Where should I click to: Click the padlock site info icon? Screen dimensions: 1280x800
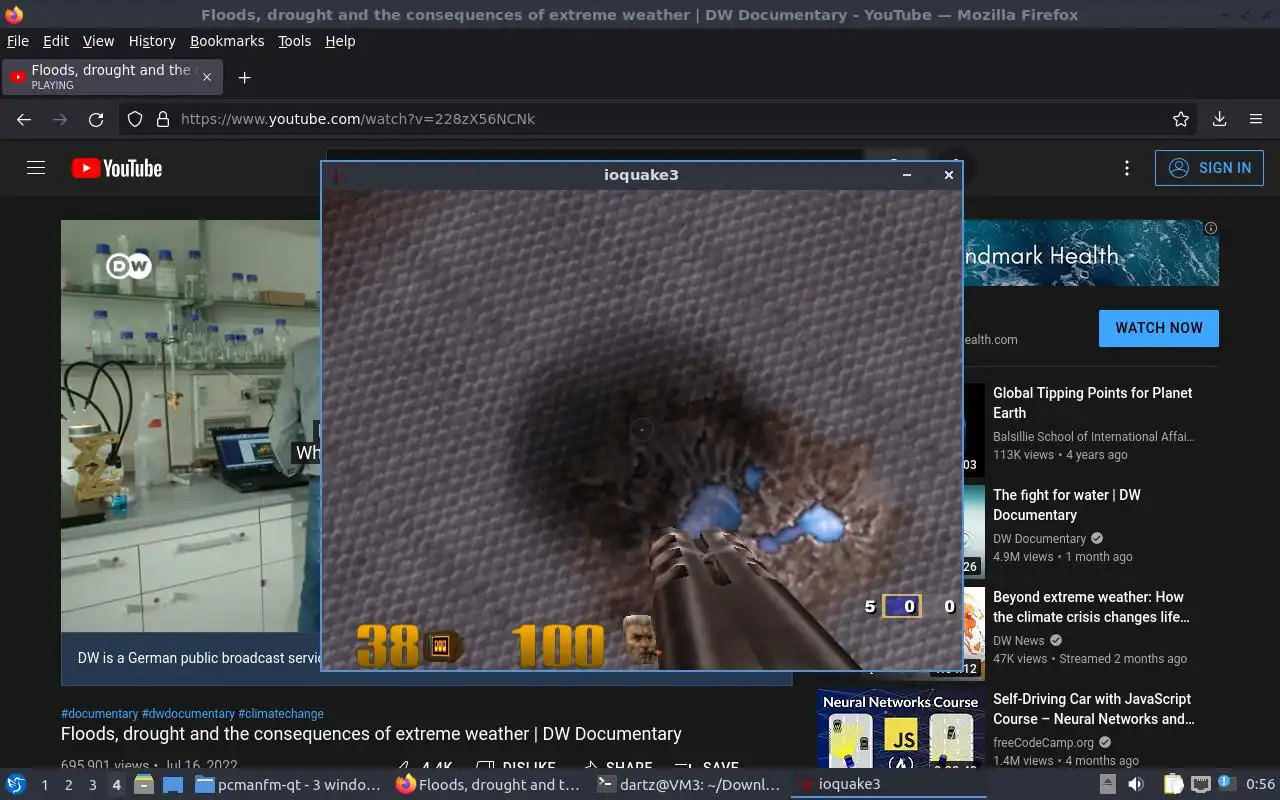pyautogui.click(x=163, y=119)
